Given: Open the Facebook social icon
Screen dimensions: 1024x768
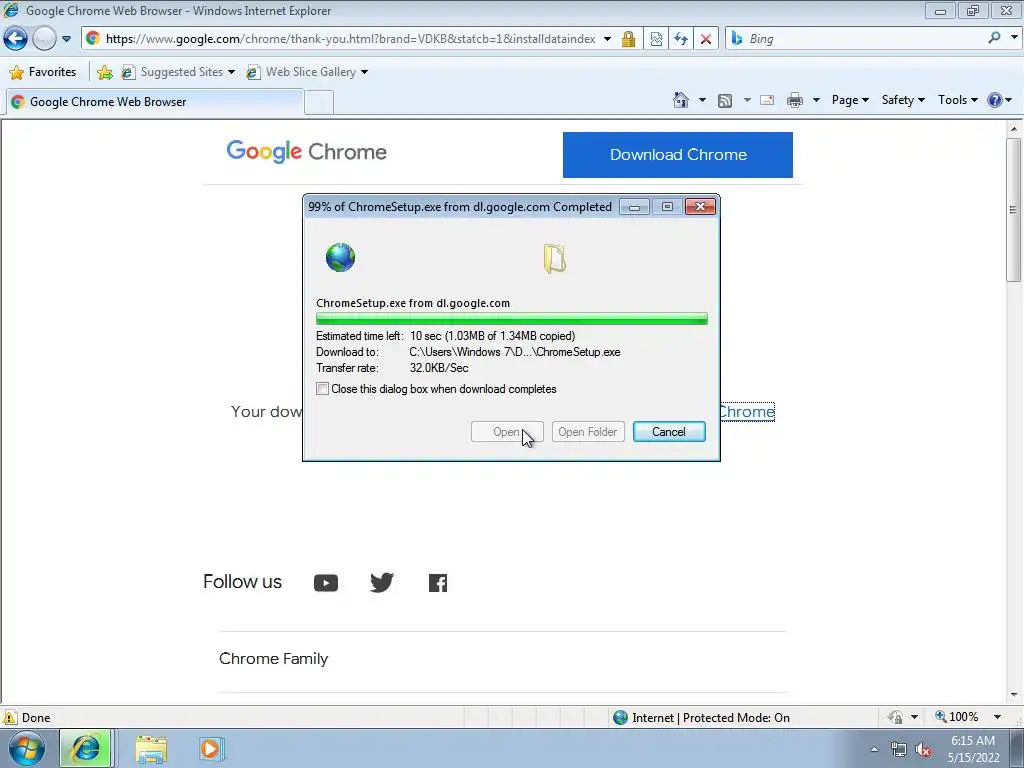Looking at the screenshot, I should [438, 583].
